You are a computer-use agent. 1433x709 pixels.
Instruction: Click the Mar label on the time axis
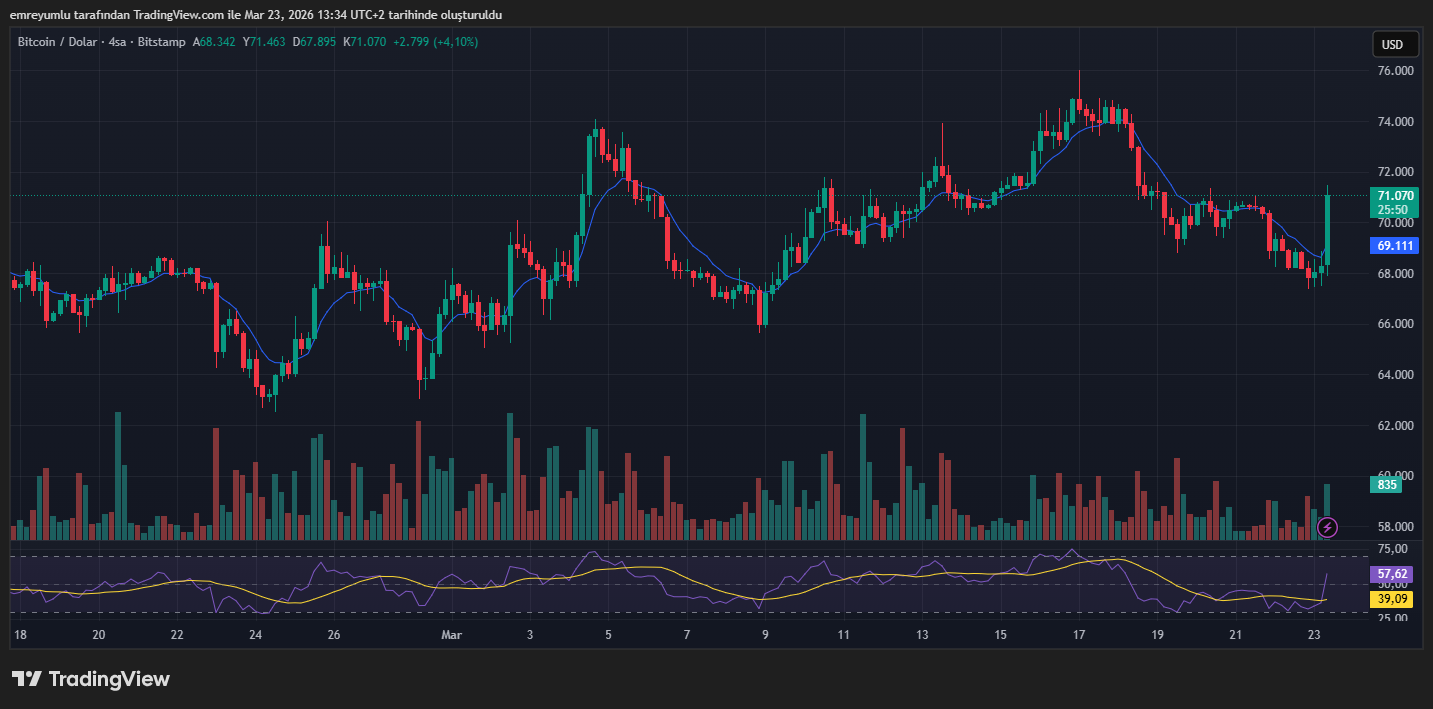pos(451,635)
